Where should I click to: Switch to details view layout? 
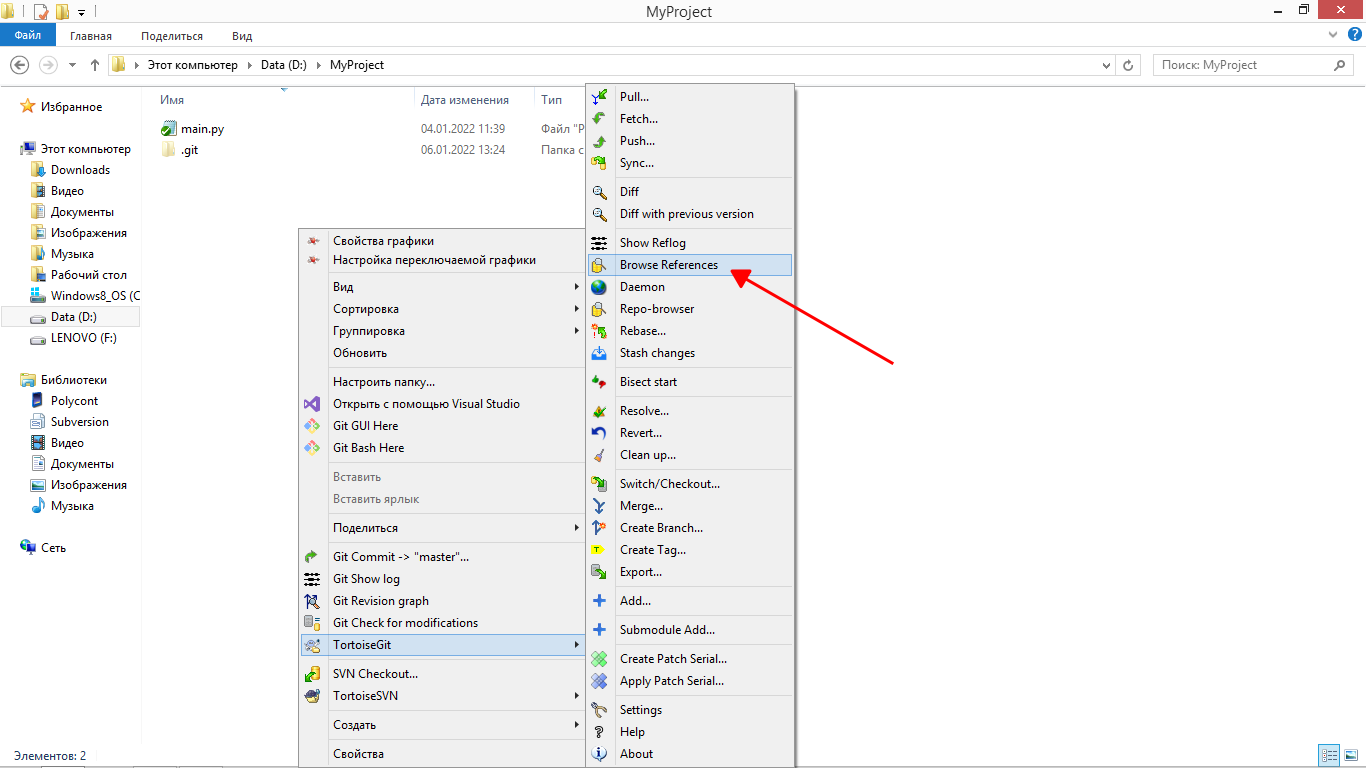[x=1330, y=755]
